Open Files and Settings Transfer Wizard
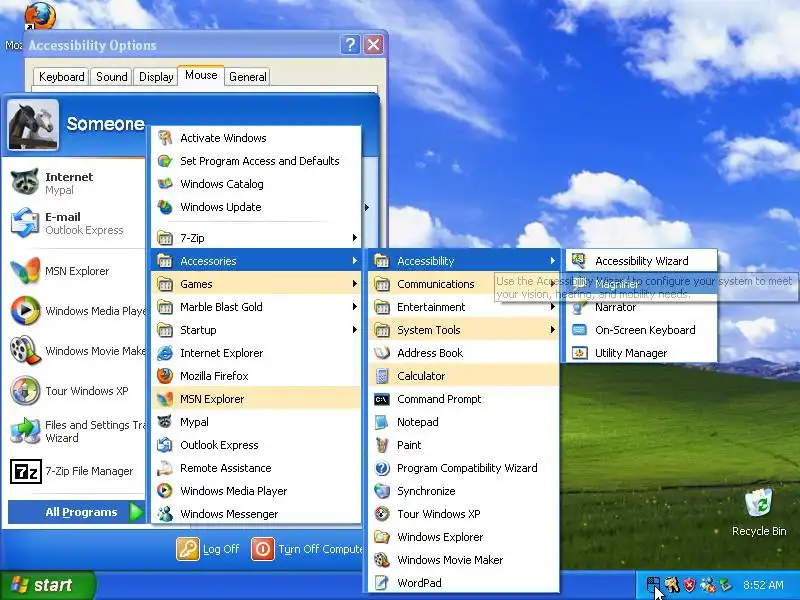 pos(77,431)
